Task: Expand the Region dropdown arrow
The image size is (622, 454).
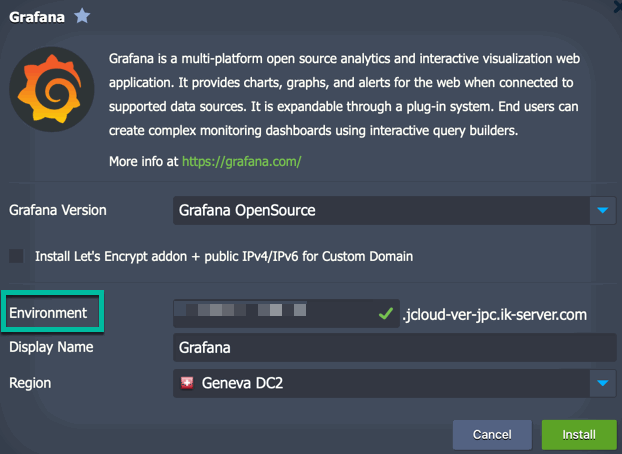Action: pyautogui.click(x=603, y=383)
